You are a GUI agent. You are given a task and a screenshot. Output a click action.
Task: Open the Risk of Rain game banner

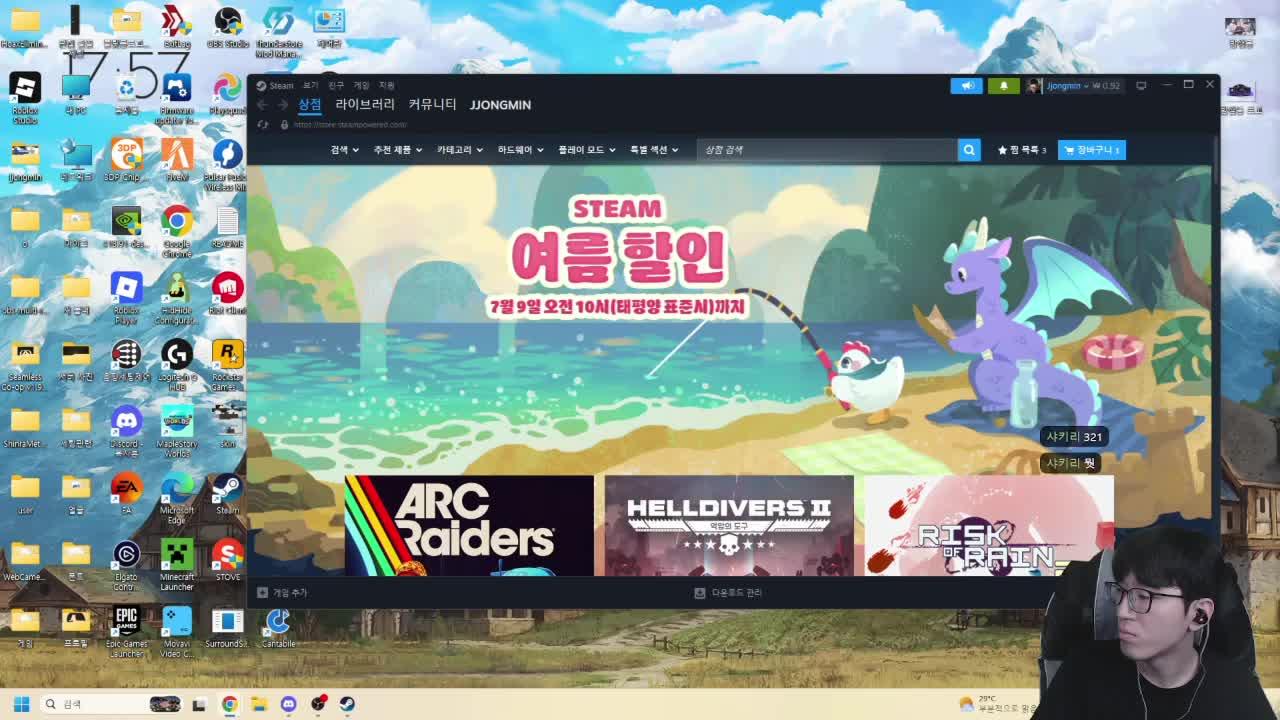pos(989,526)
